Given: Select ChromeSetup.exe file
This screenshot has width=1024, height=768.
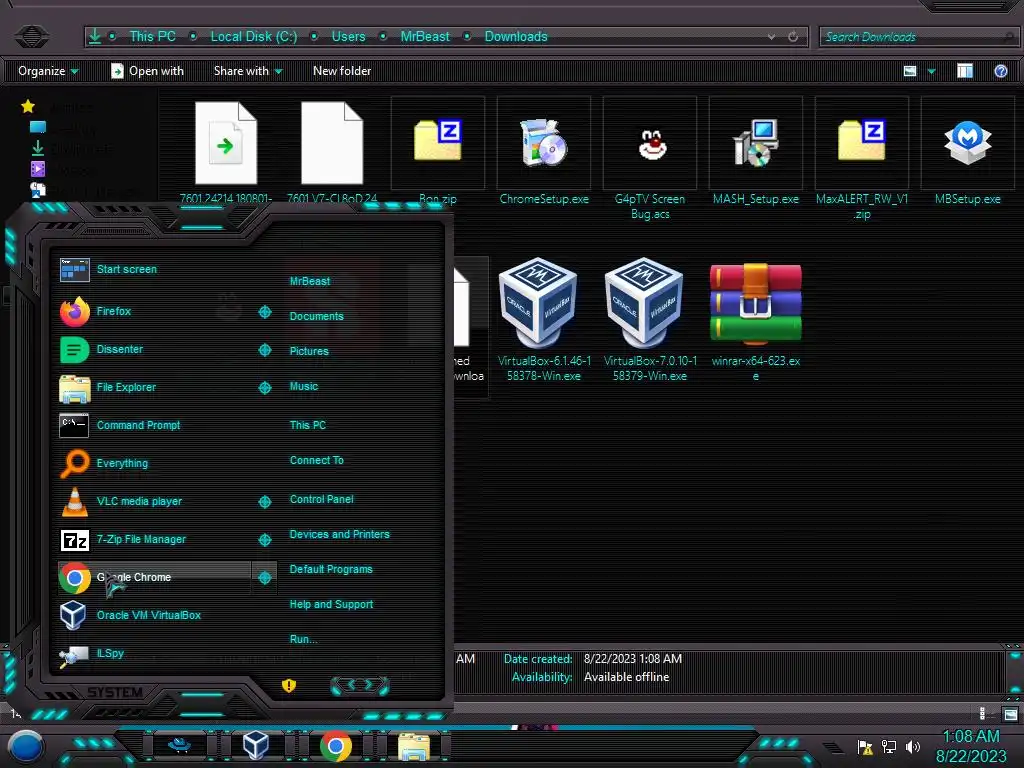Looking at the screenshot, I should click(544, 154).
